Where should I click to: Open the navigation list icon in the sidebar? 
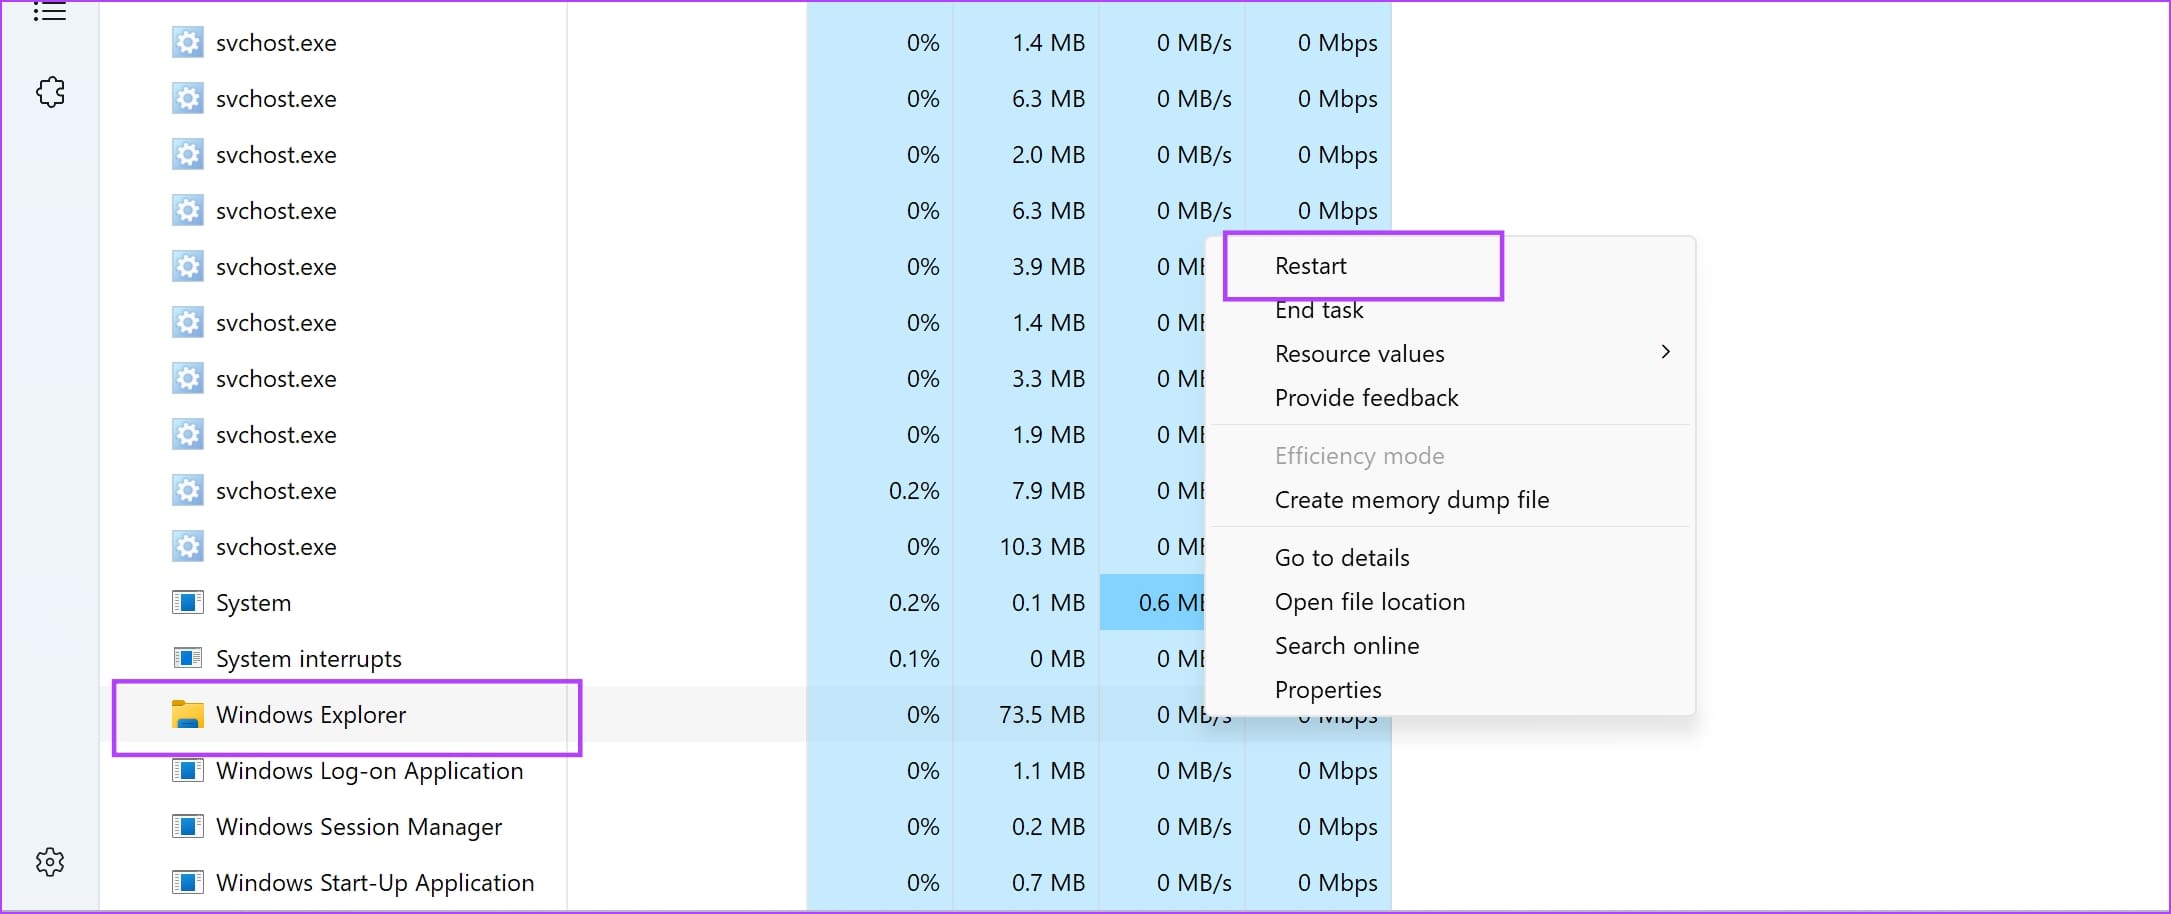[49, 12]
